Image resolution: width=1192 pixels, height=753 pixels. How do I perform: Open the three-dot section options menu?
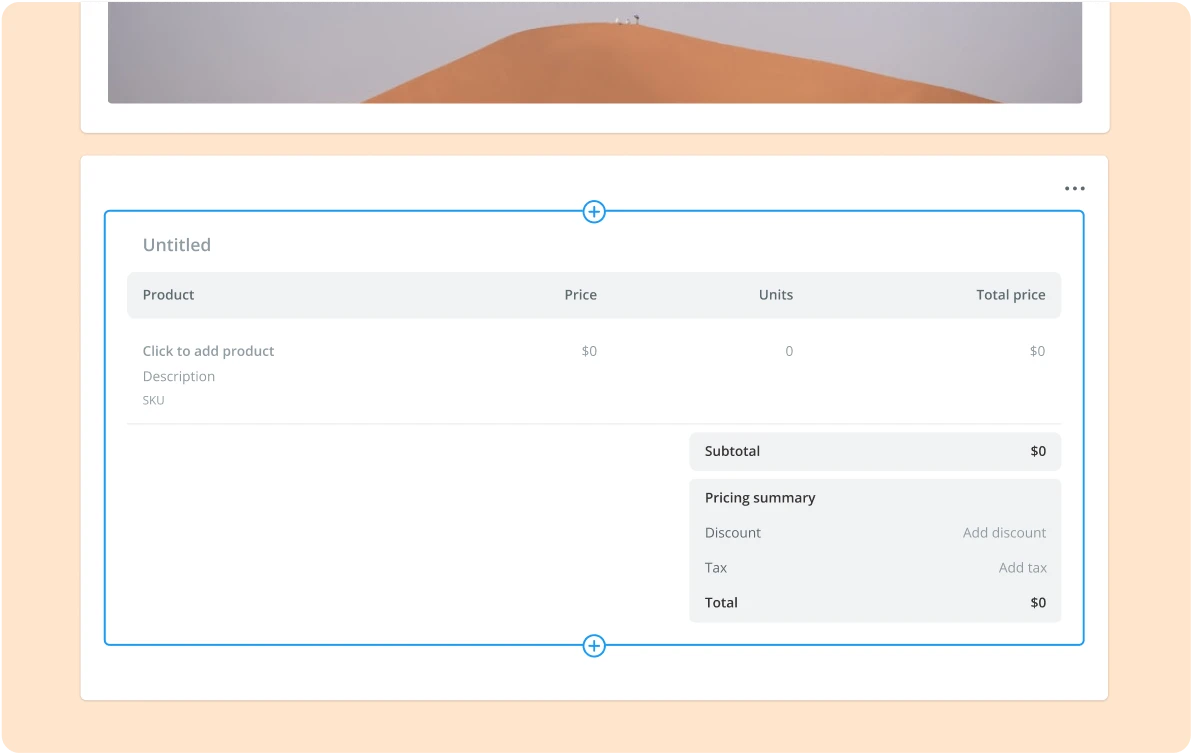[x=1074, y=188]
